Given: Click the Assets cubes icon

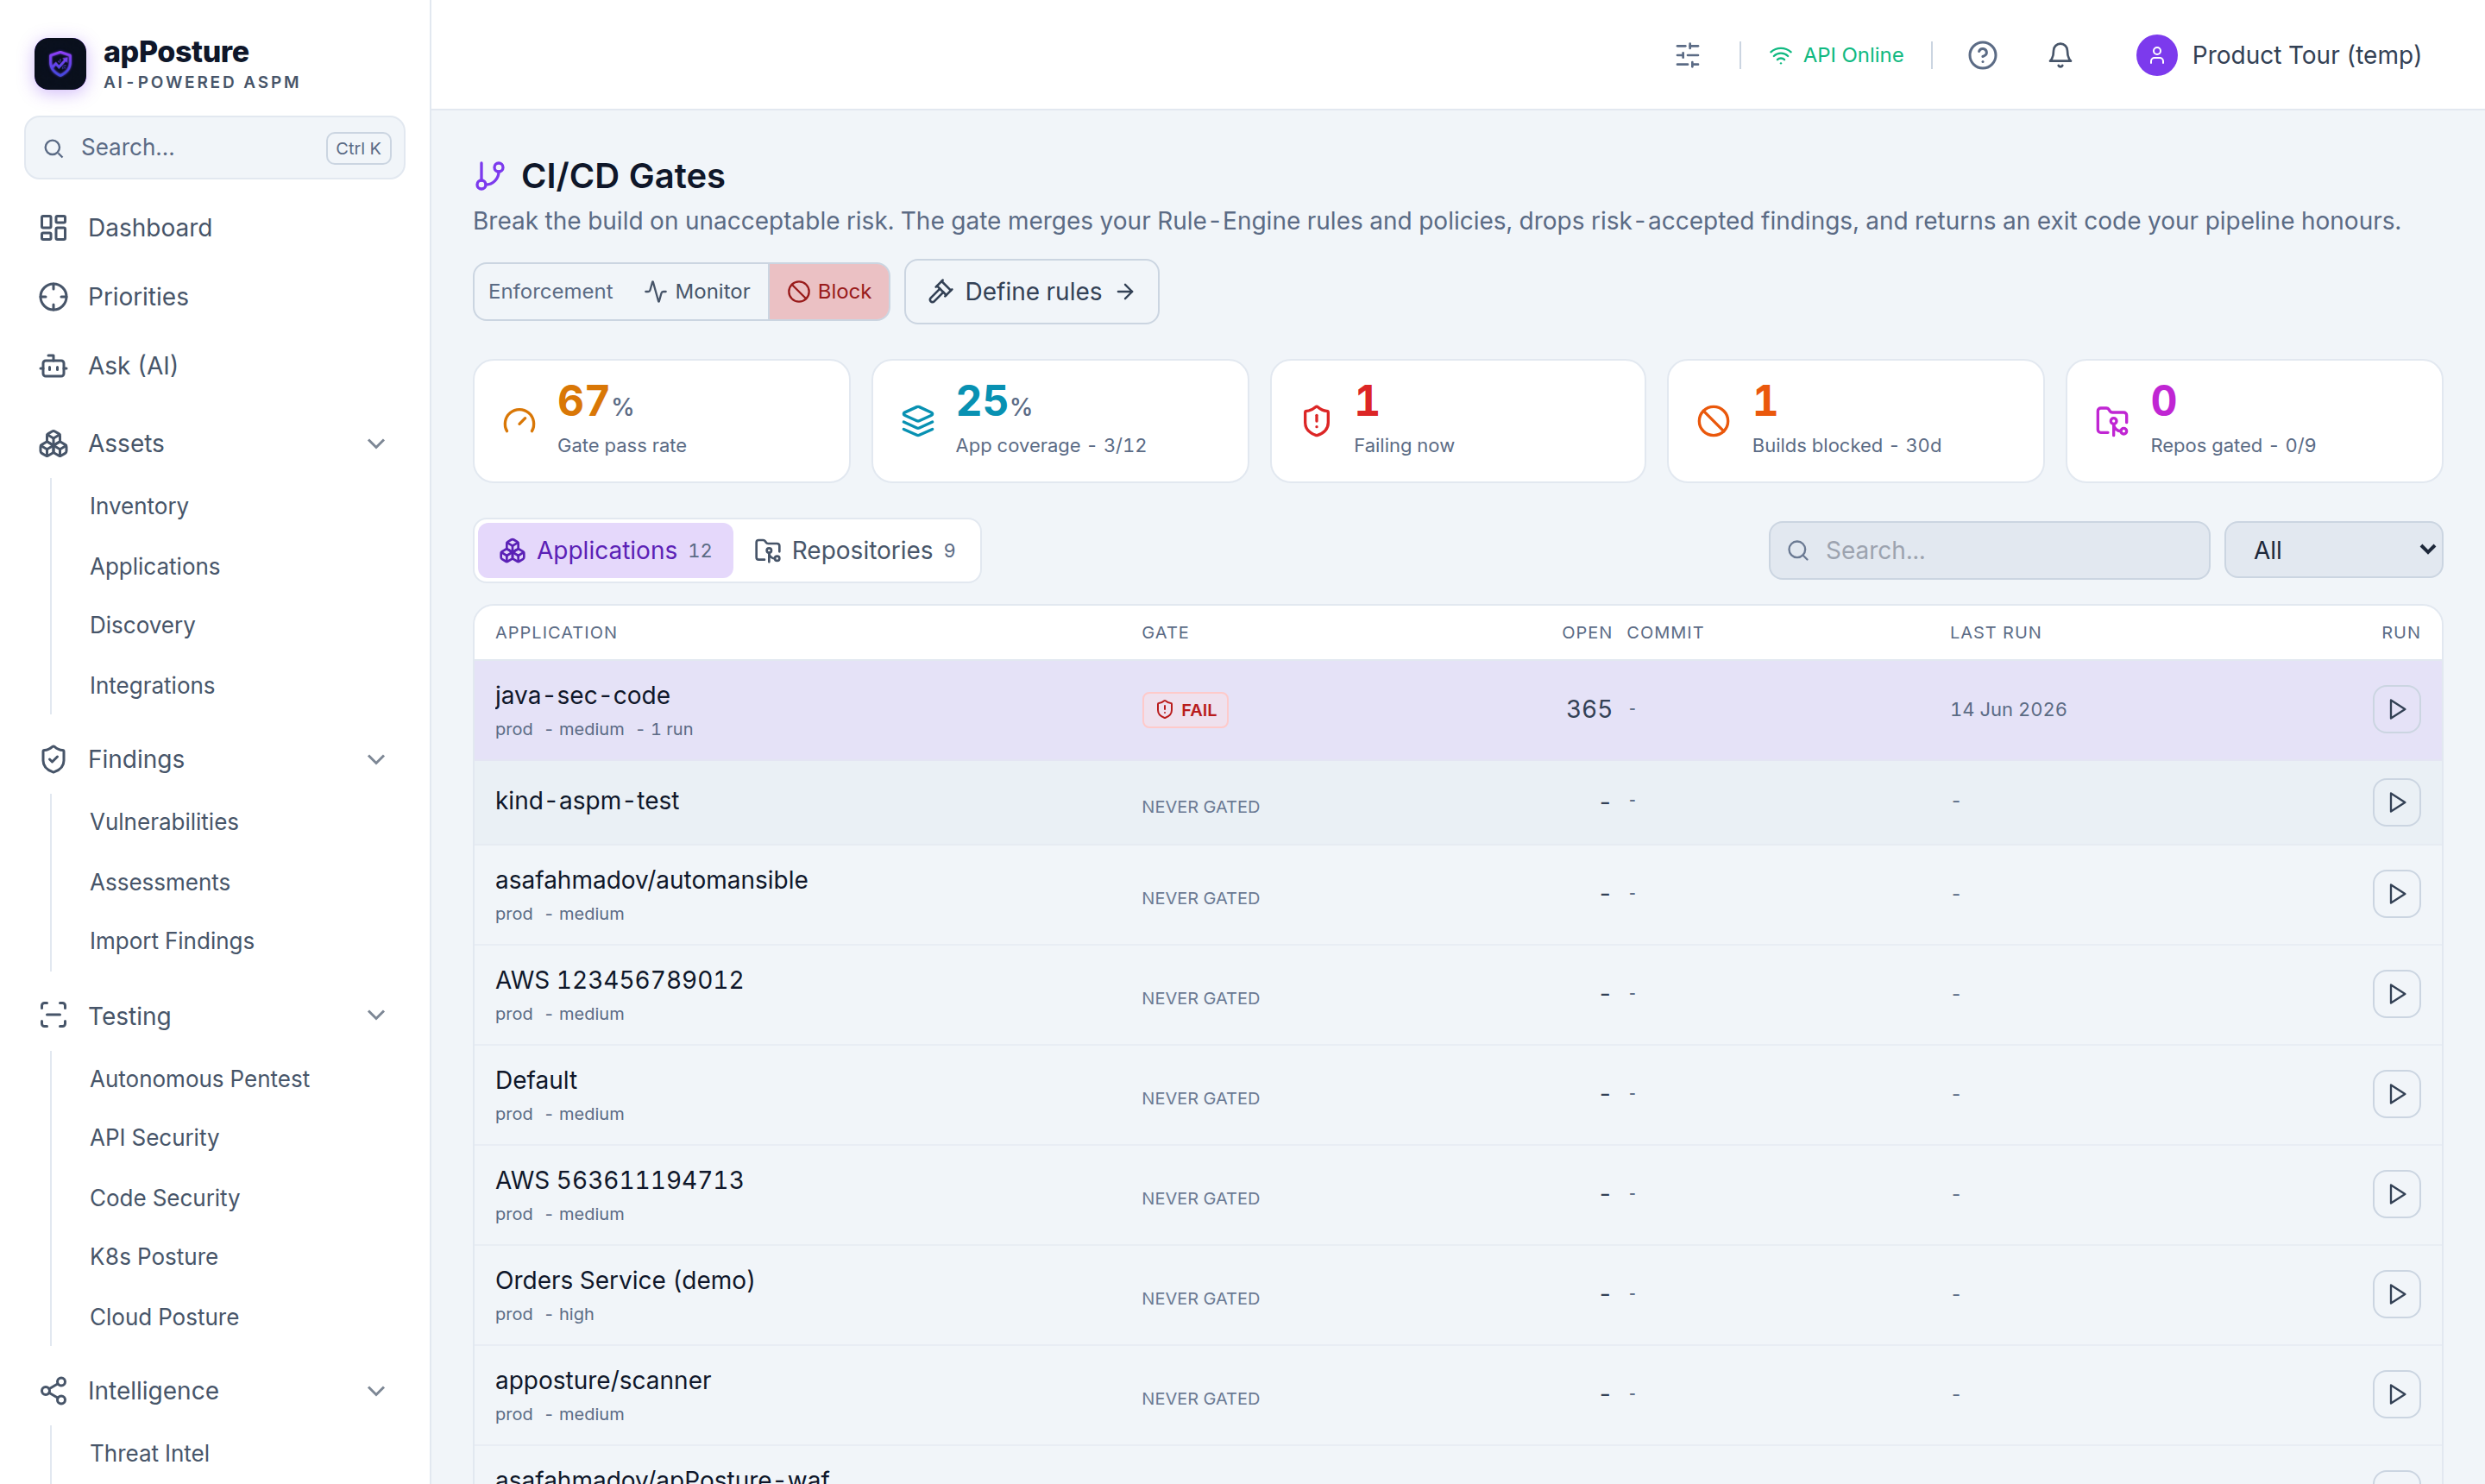Looking at the screenshot, I should (x=53, y=444).
